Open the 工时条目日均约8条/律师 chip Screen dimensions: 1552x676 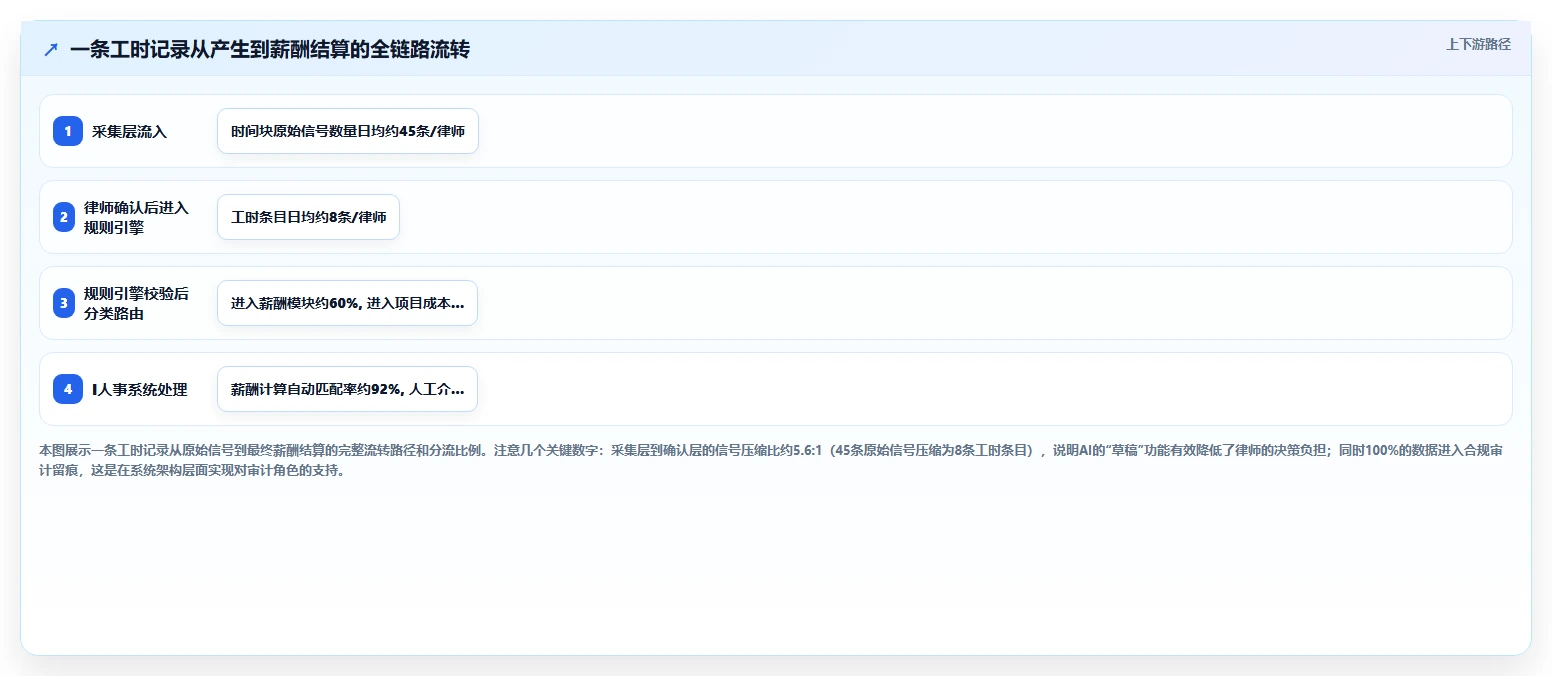click(308, 217)
